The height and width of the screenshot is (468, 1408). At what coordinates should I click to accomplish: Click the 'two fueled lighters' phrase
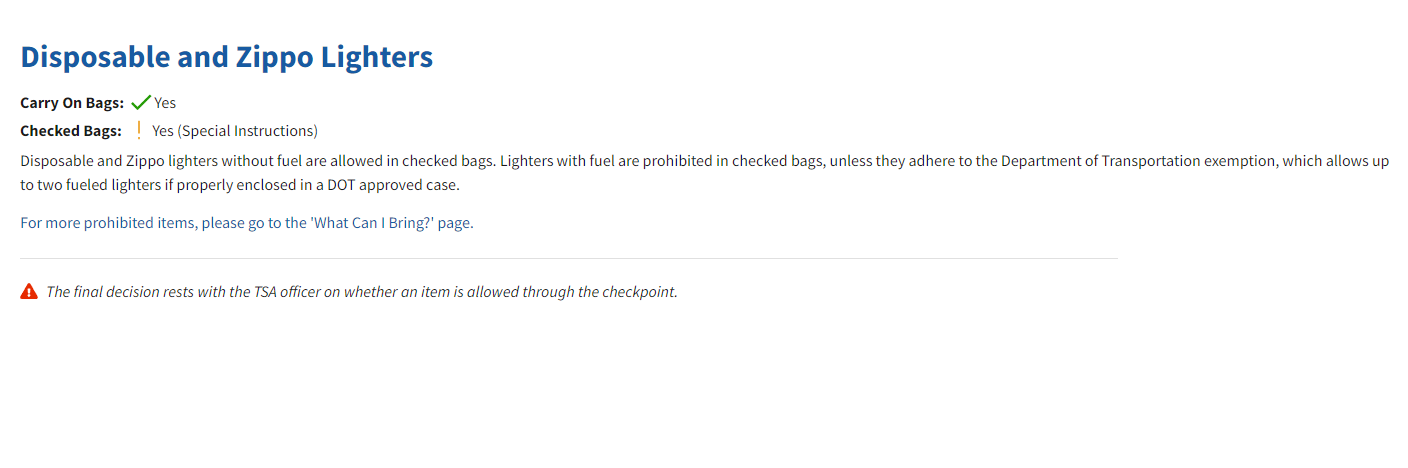click(100, 185)
